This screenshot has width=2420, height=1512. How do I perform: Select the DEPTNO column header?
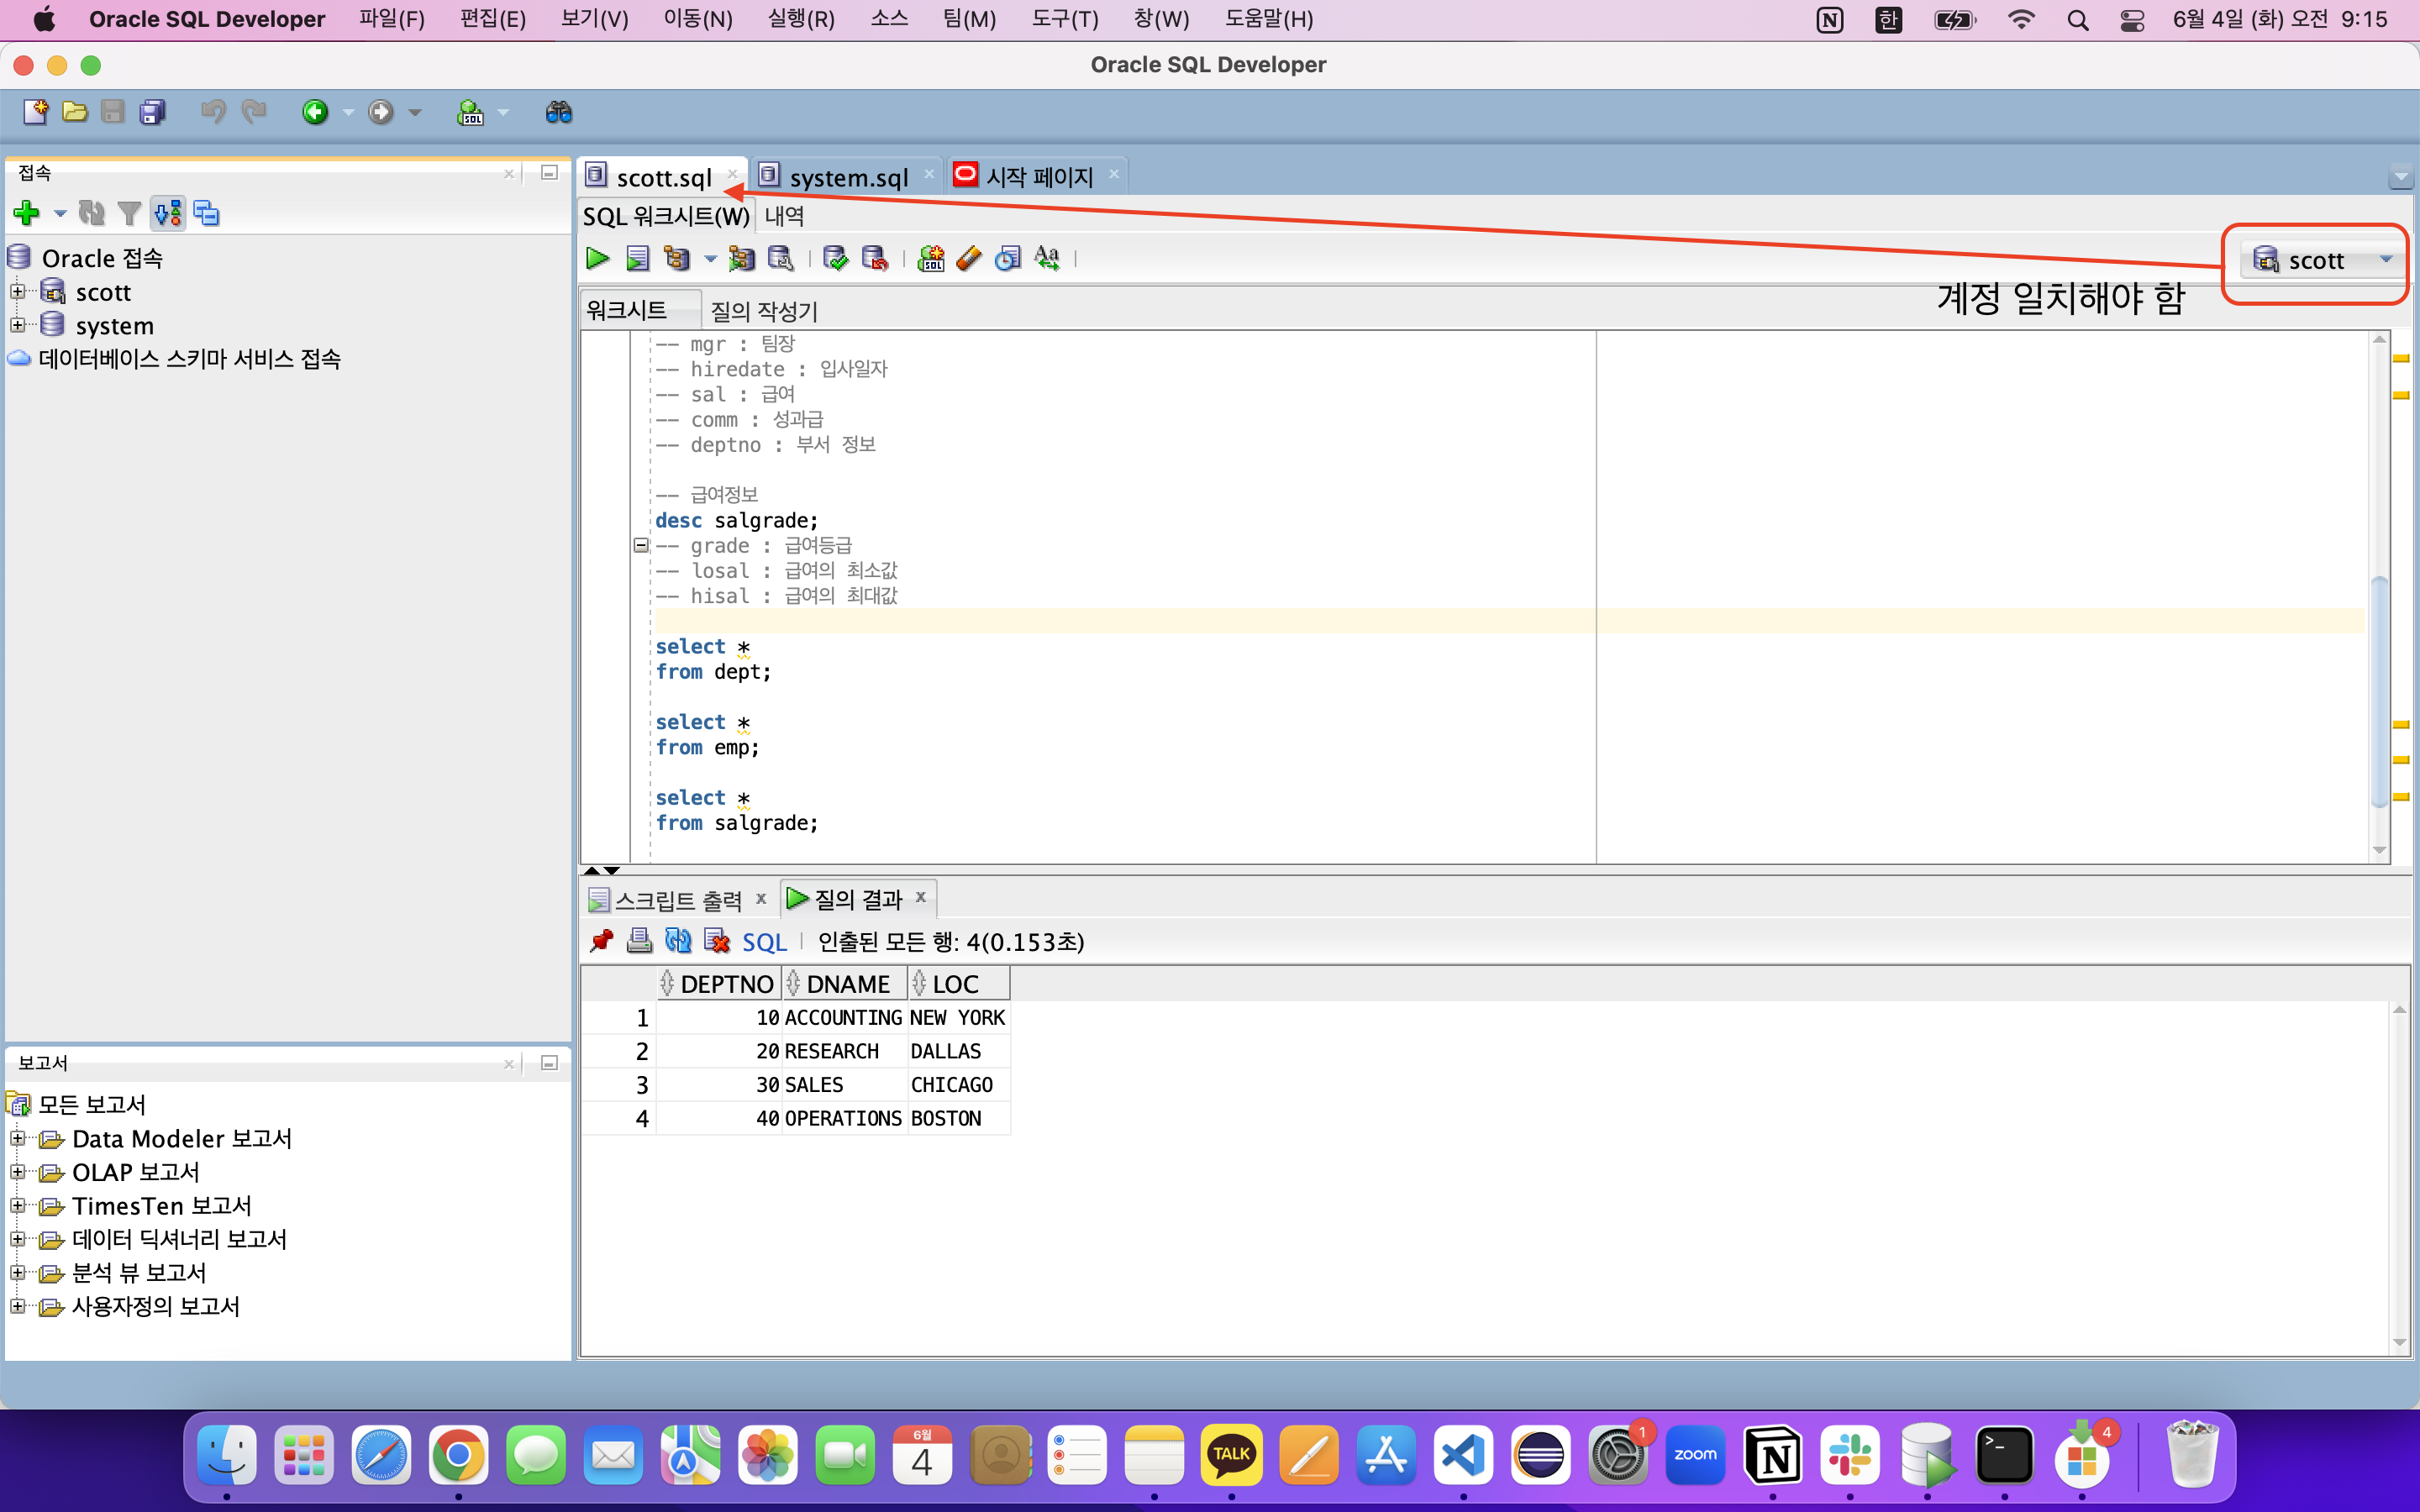pos(726,984)
